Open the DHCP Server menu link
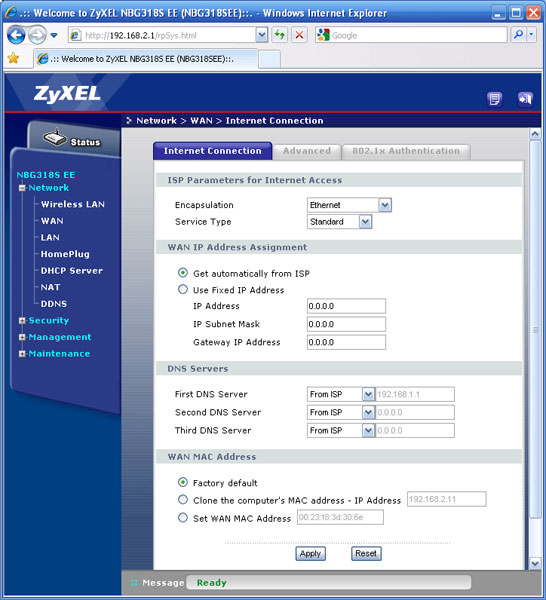This screenshot has width=546, height=600. [72, 271]
